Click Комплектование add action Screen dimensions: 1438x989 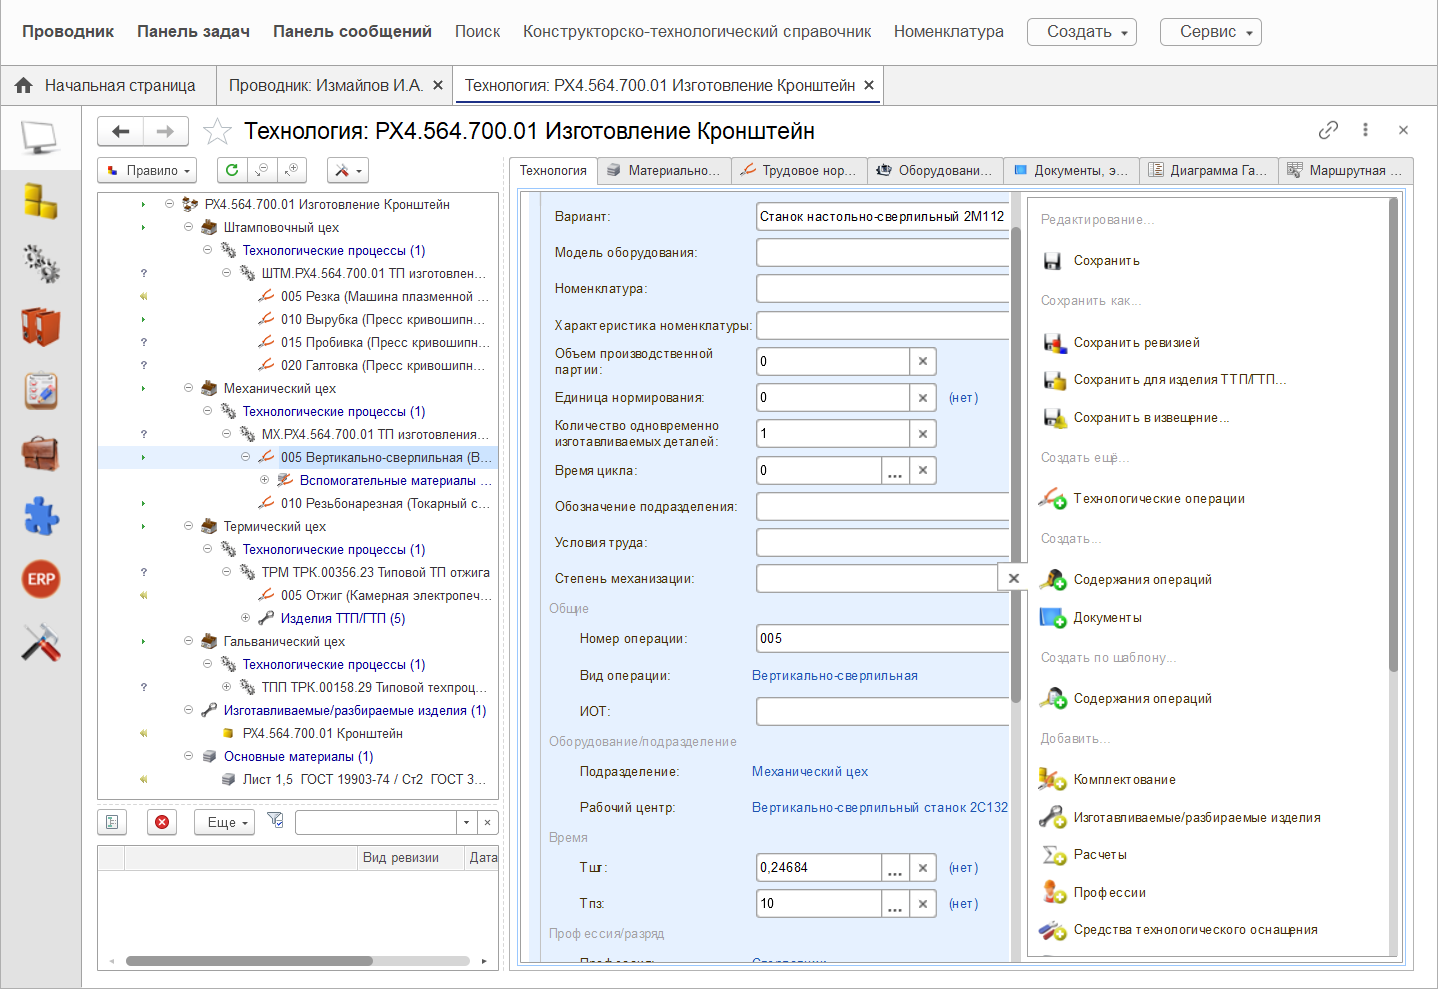[1124, 780]
